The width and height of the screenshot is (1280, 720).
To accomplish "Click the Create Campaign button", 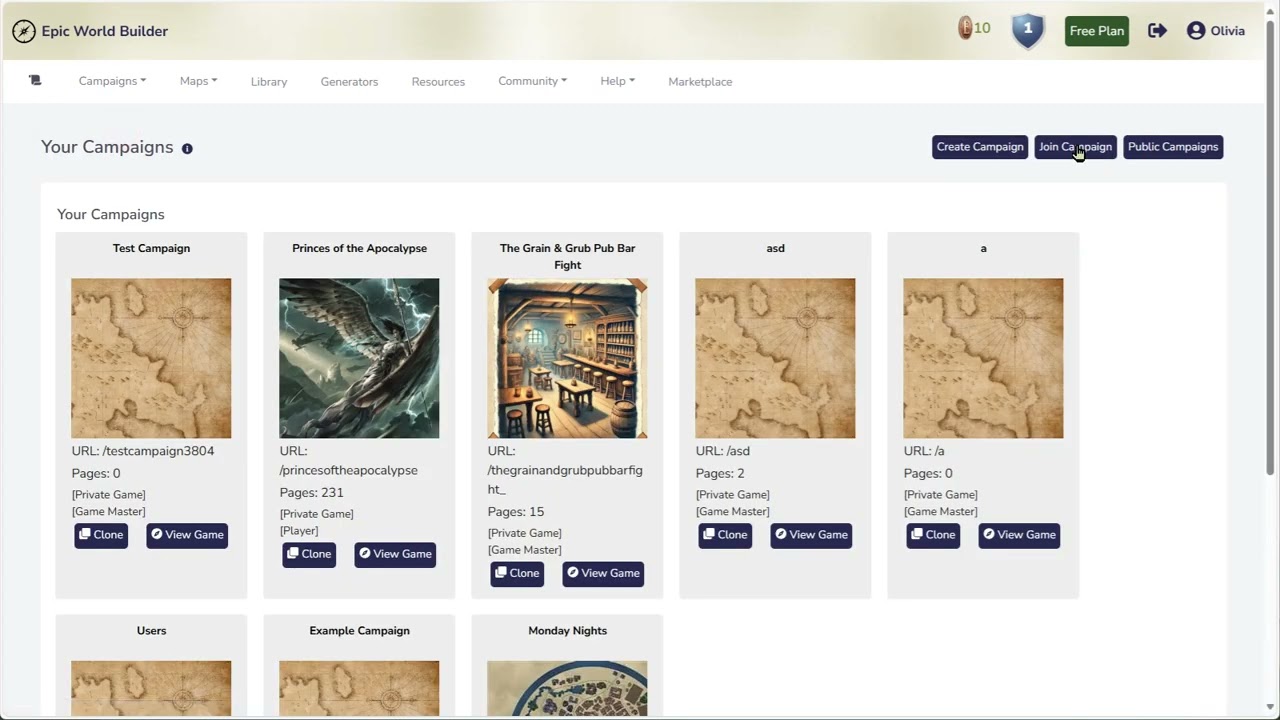I will [x=980, y=147].
